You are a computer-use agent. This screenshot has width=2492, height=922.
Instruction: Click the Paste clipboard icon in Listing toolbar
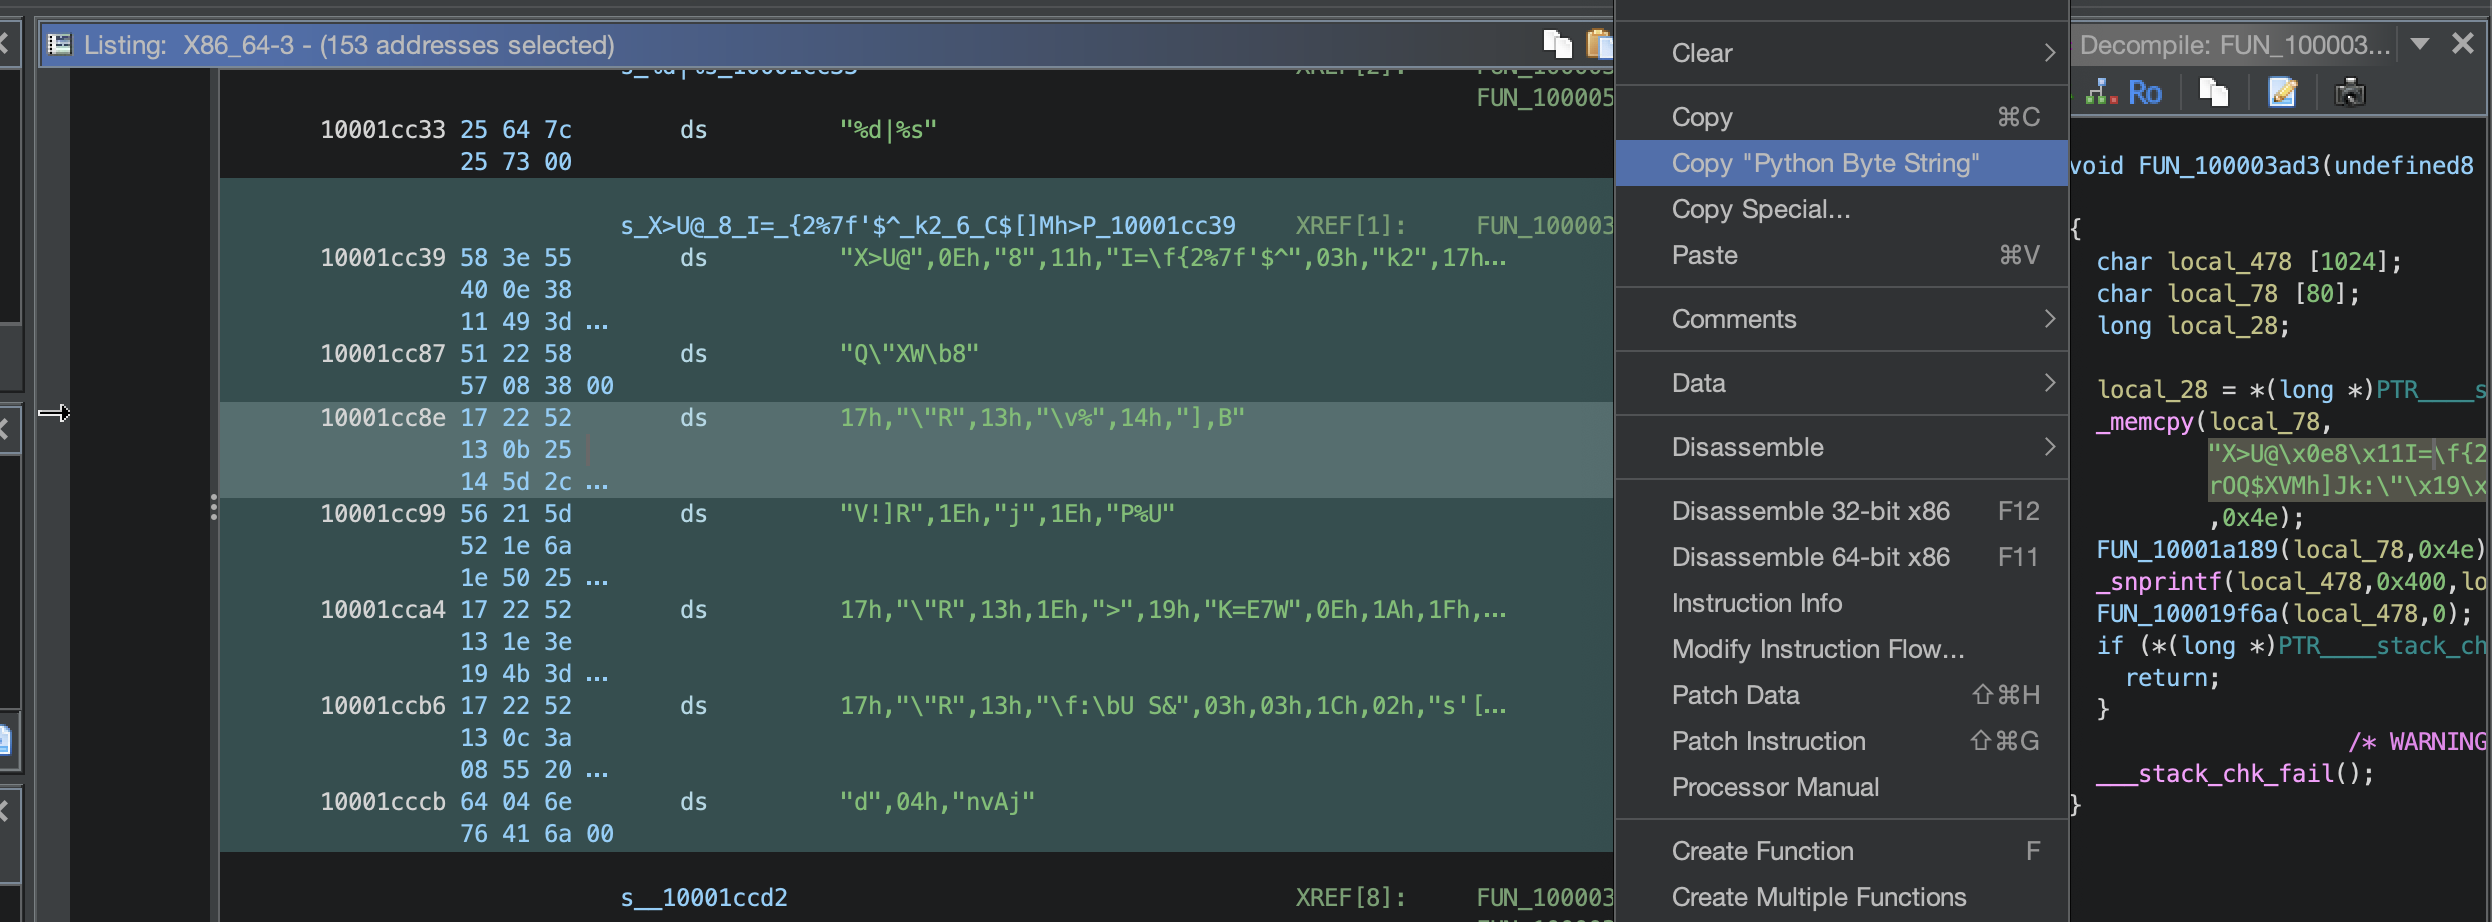pos(1600,44)
